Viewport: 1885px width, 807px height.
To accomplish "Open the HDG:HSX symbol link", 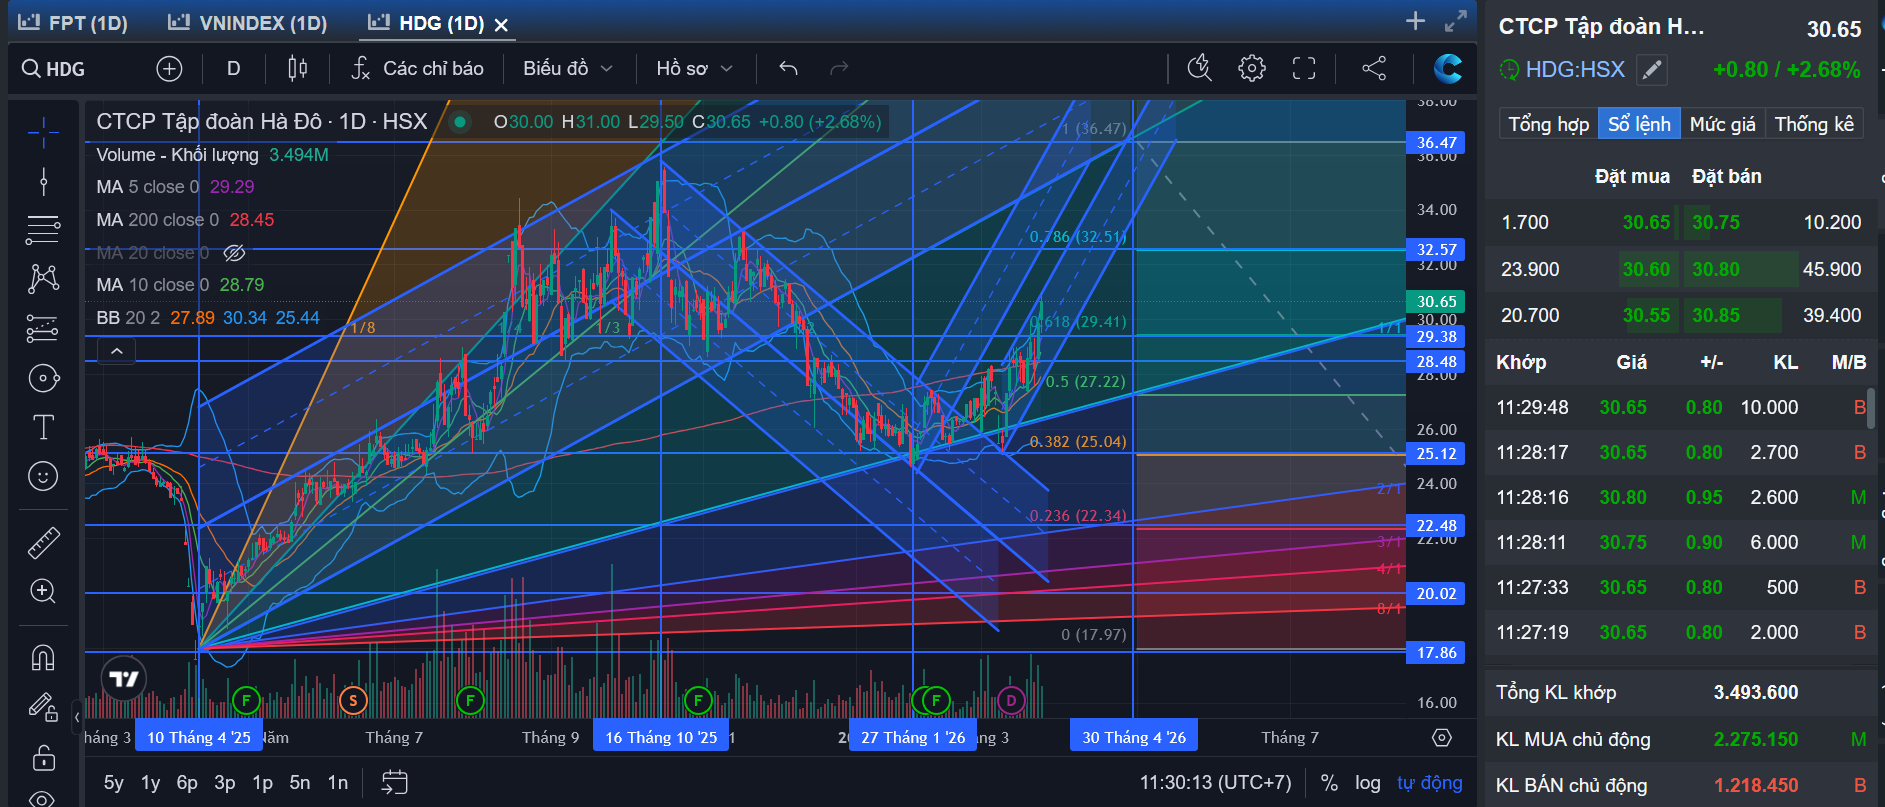I will pos(1574,70).
